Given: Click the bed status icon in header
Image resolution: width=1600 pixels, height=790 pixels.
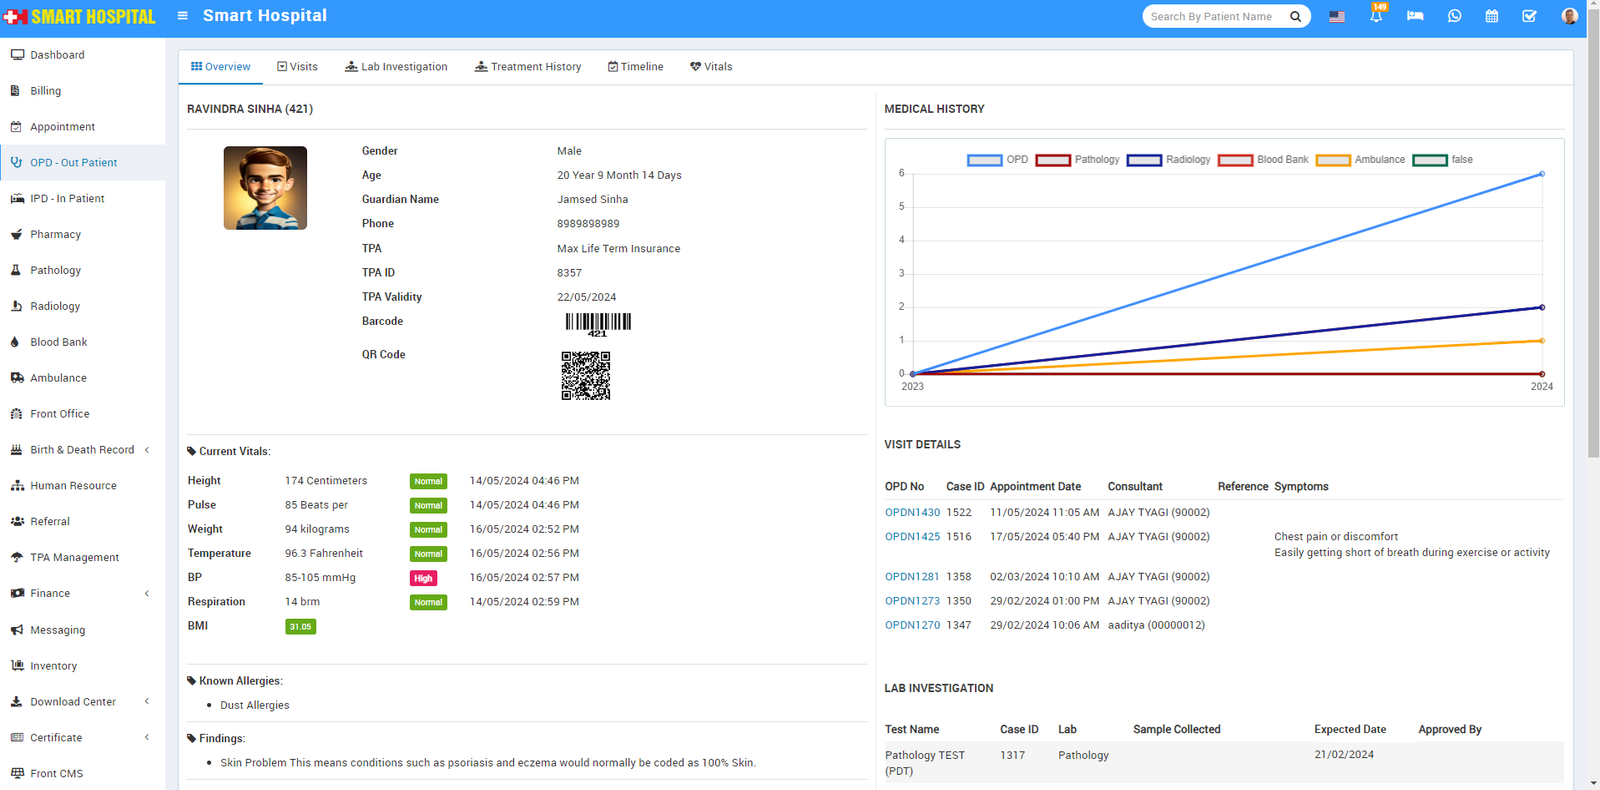Looking at the screenshot, I should 1415,16.
